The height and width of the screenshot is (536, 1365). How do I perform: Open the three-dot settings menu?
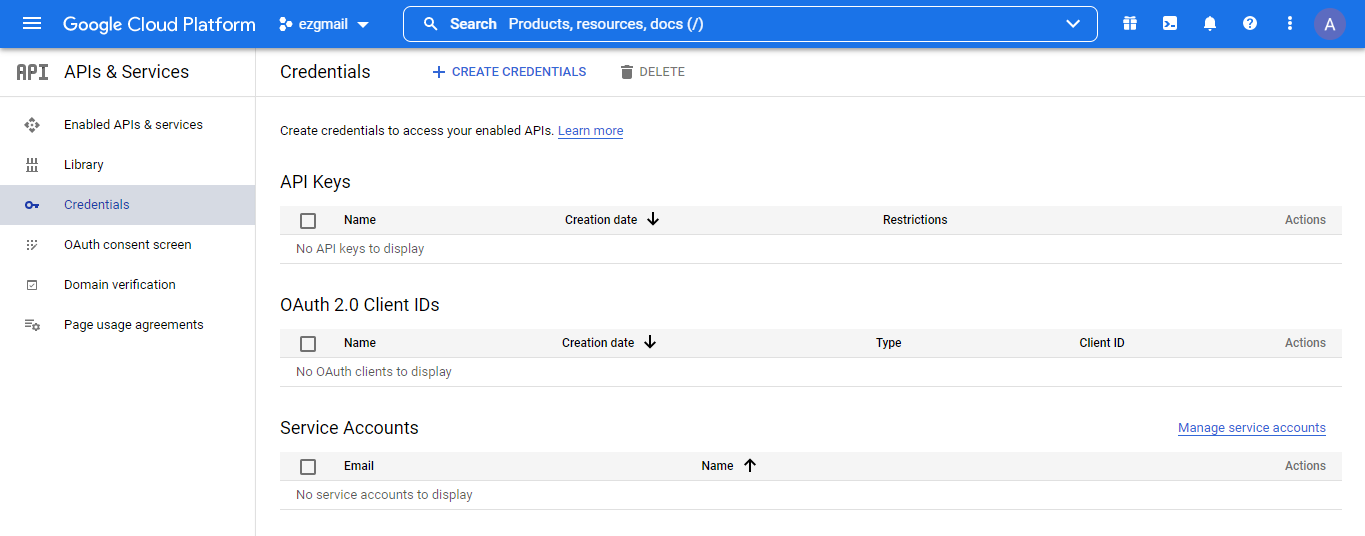[1290, 24]
